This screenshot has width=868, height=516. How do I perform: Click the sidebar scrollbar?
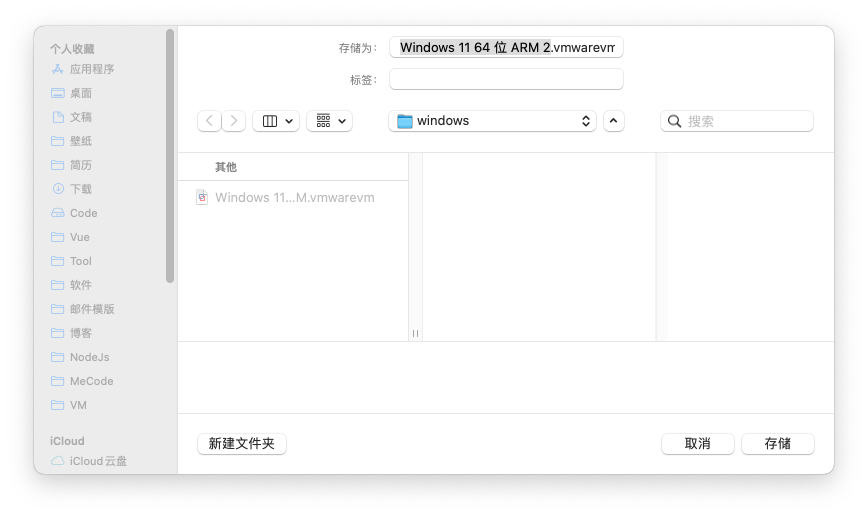click(x=170, y=156)
